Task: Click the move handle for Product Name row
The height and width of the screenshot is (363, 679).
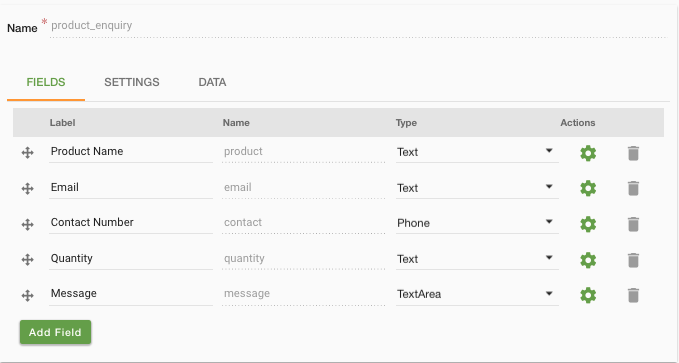Action: [28, 152]
